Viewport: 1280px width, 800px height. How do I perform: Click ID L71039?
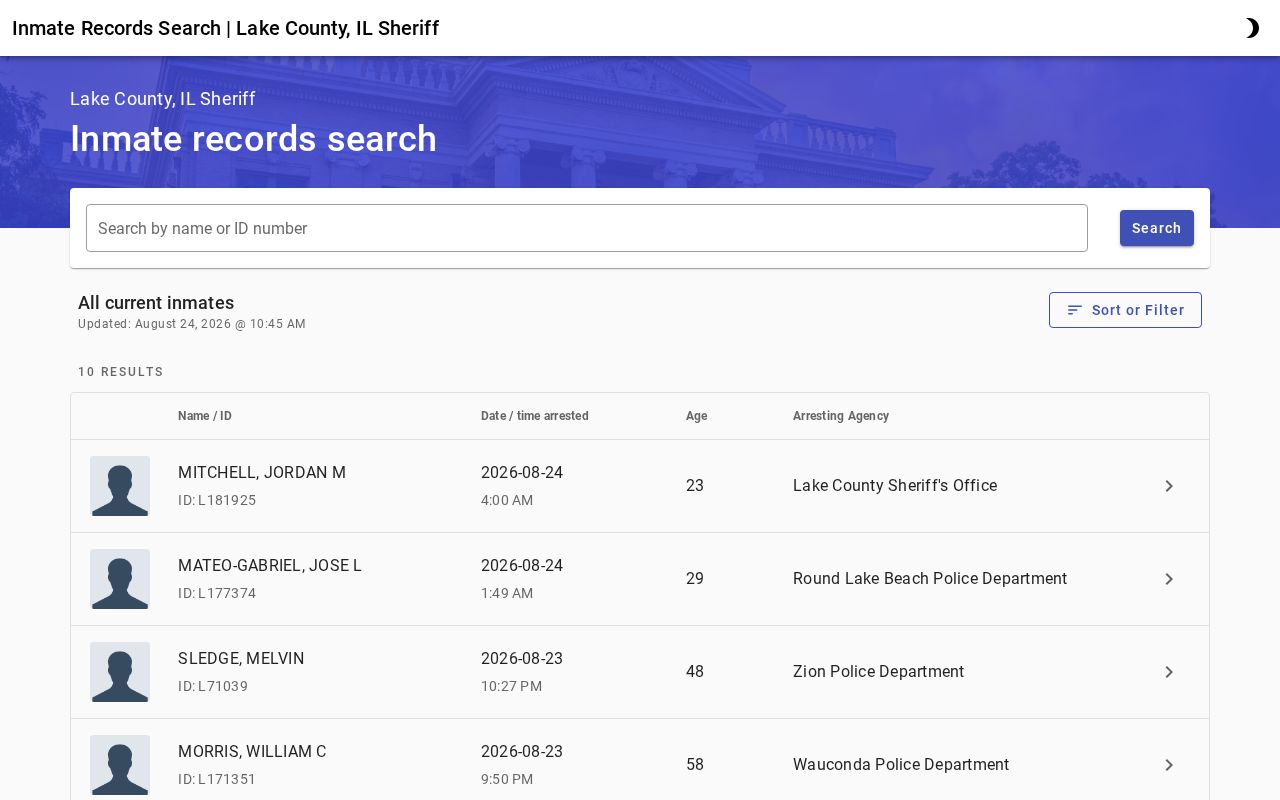(x=213, y=686)
